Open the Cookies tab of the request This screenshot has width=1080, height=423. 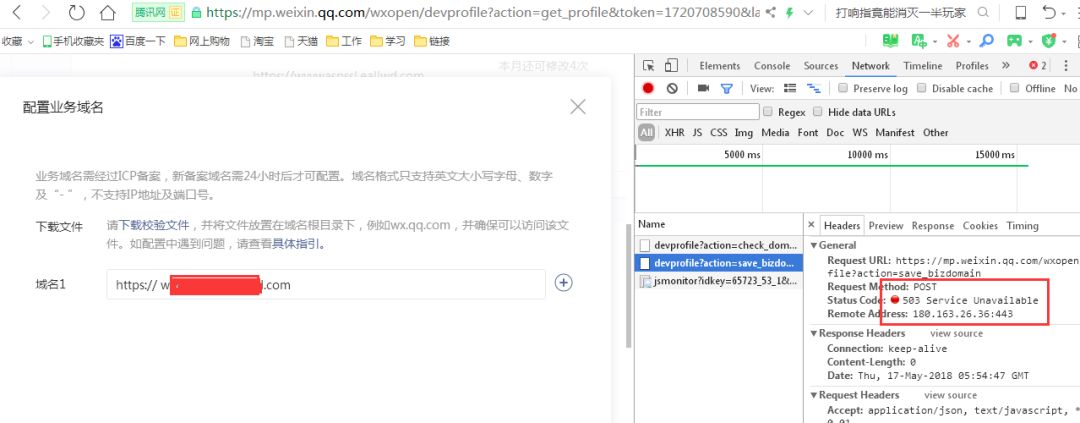click(x=980, y=225)
